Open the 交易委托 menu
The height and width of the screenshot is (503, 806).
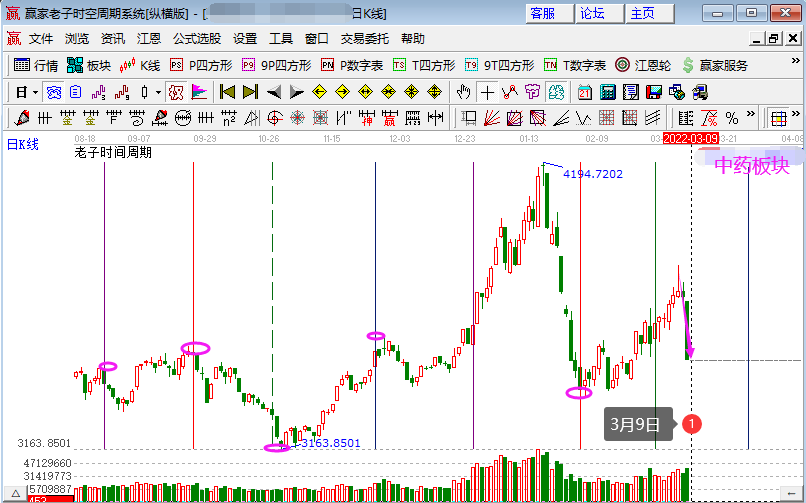click(x=365, y=39)
